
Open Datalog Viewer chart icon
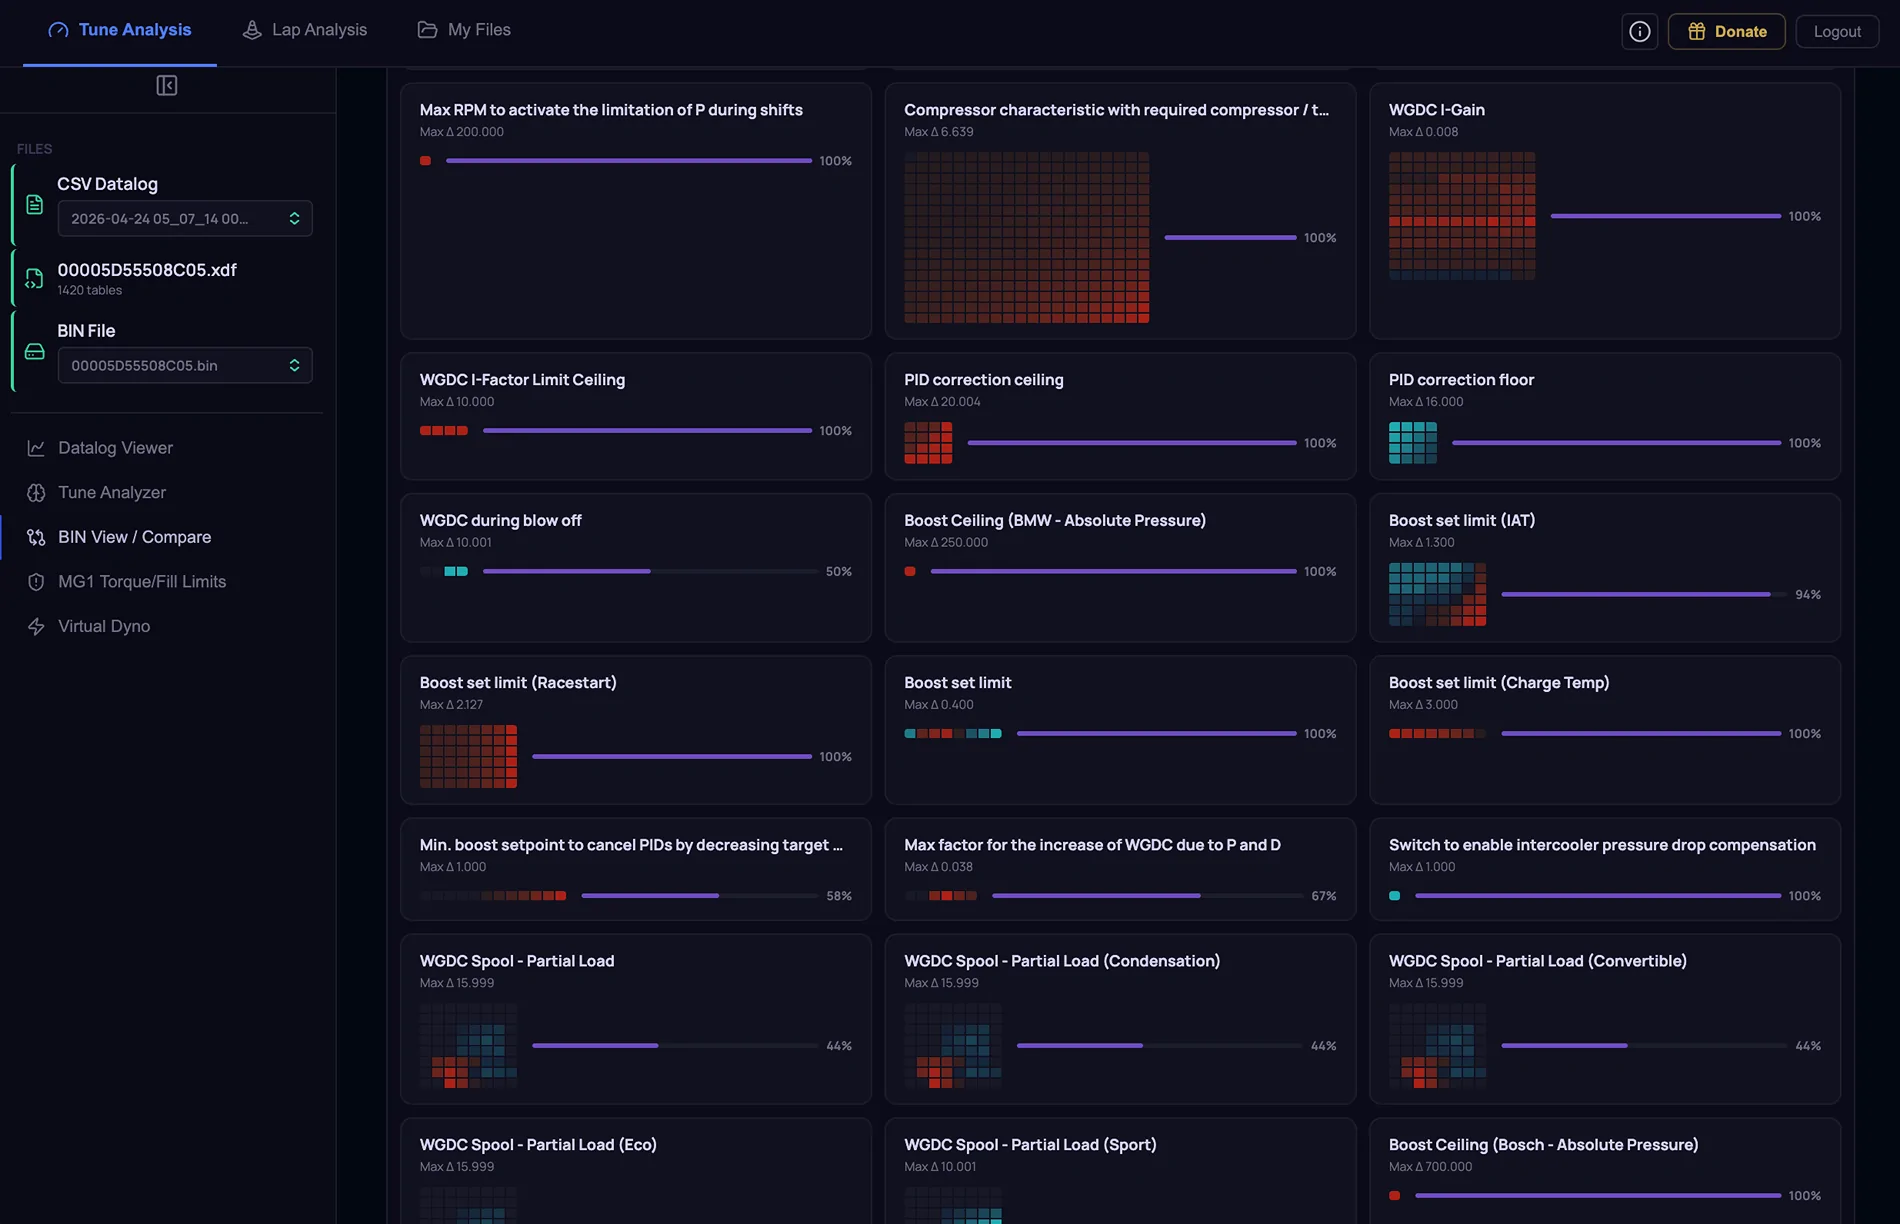(36, 448)
